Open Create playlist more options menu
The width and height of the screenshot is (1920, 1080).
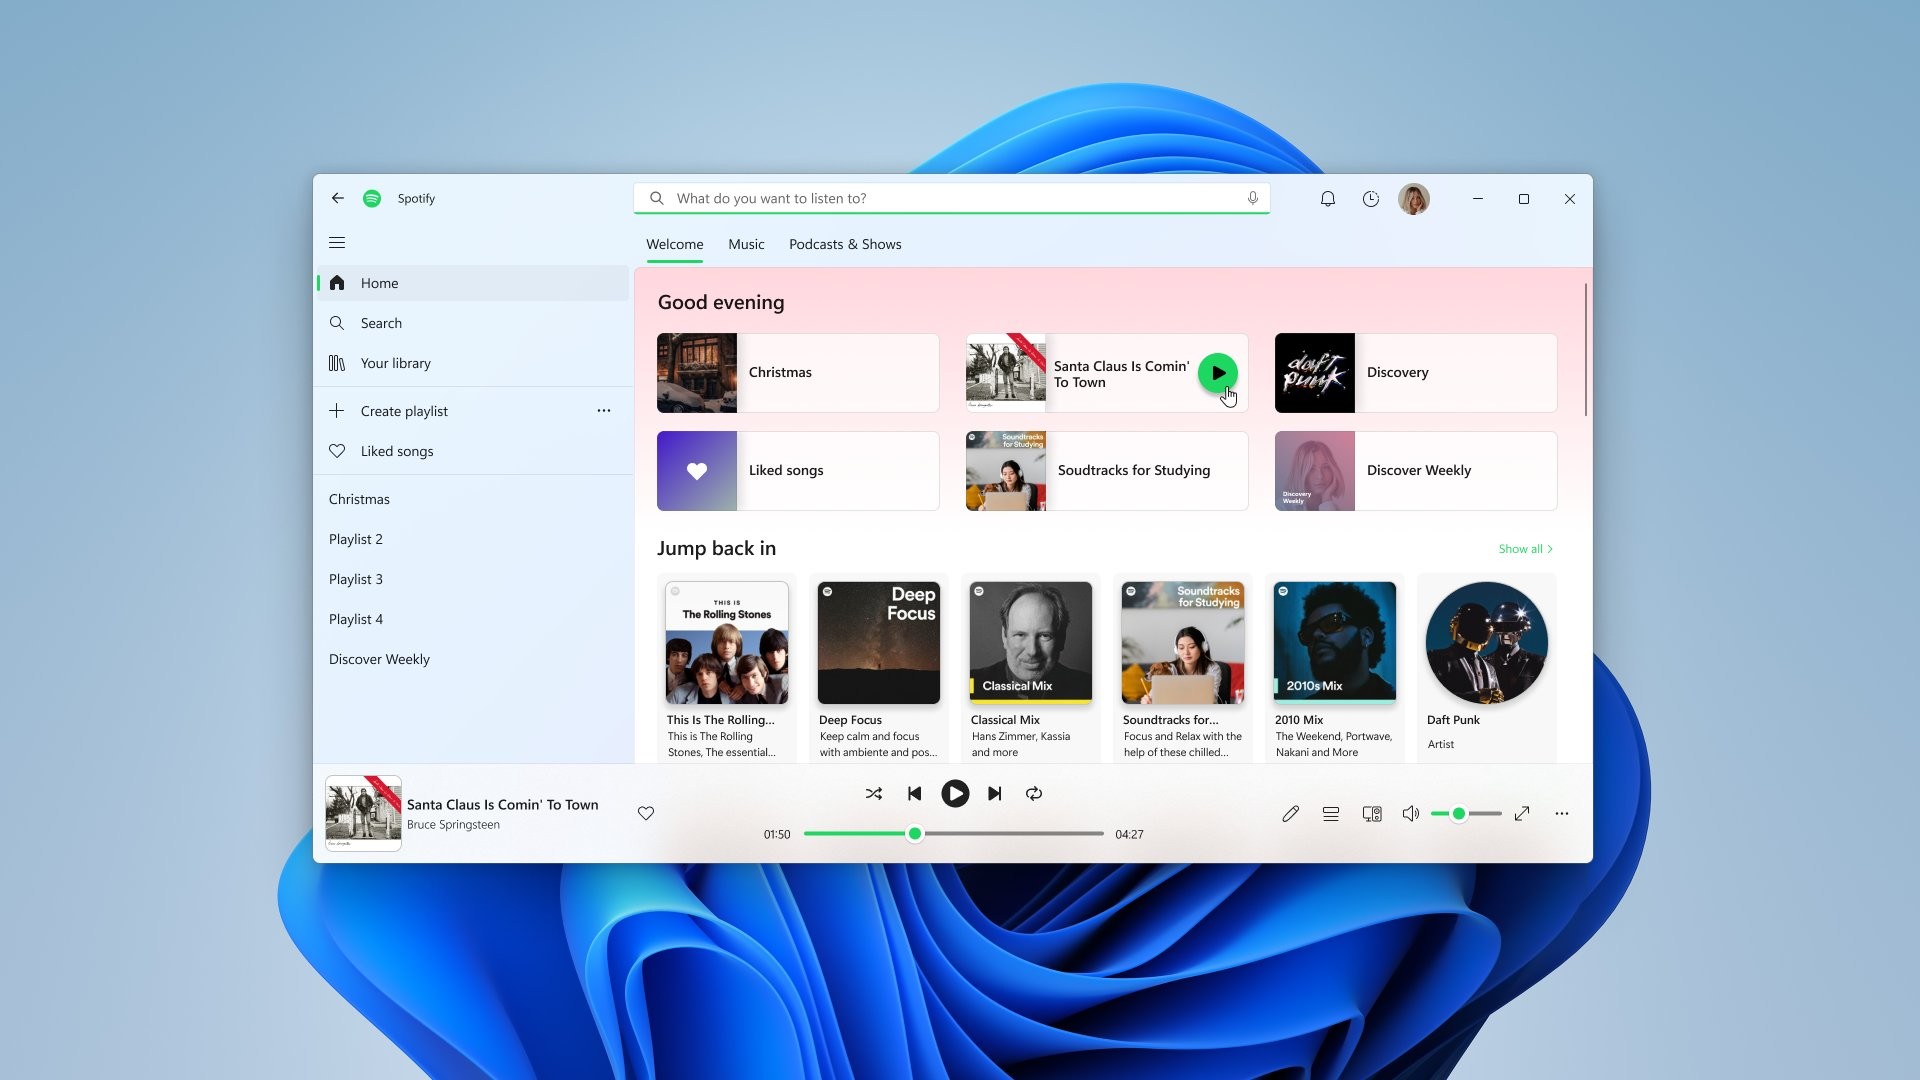point(603,411)
